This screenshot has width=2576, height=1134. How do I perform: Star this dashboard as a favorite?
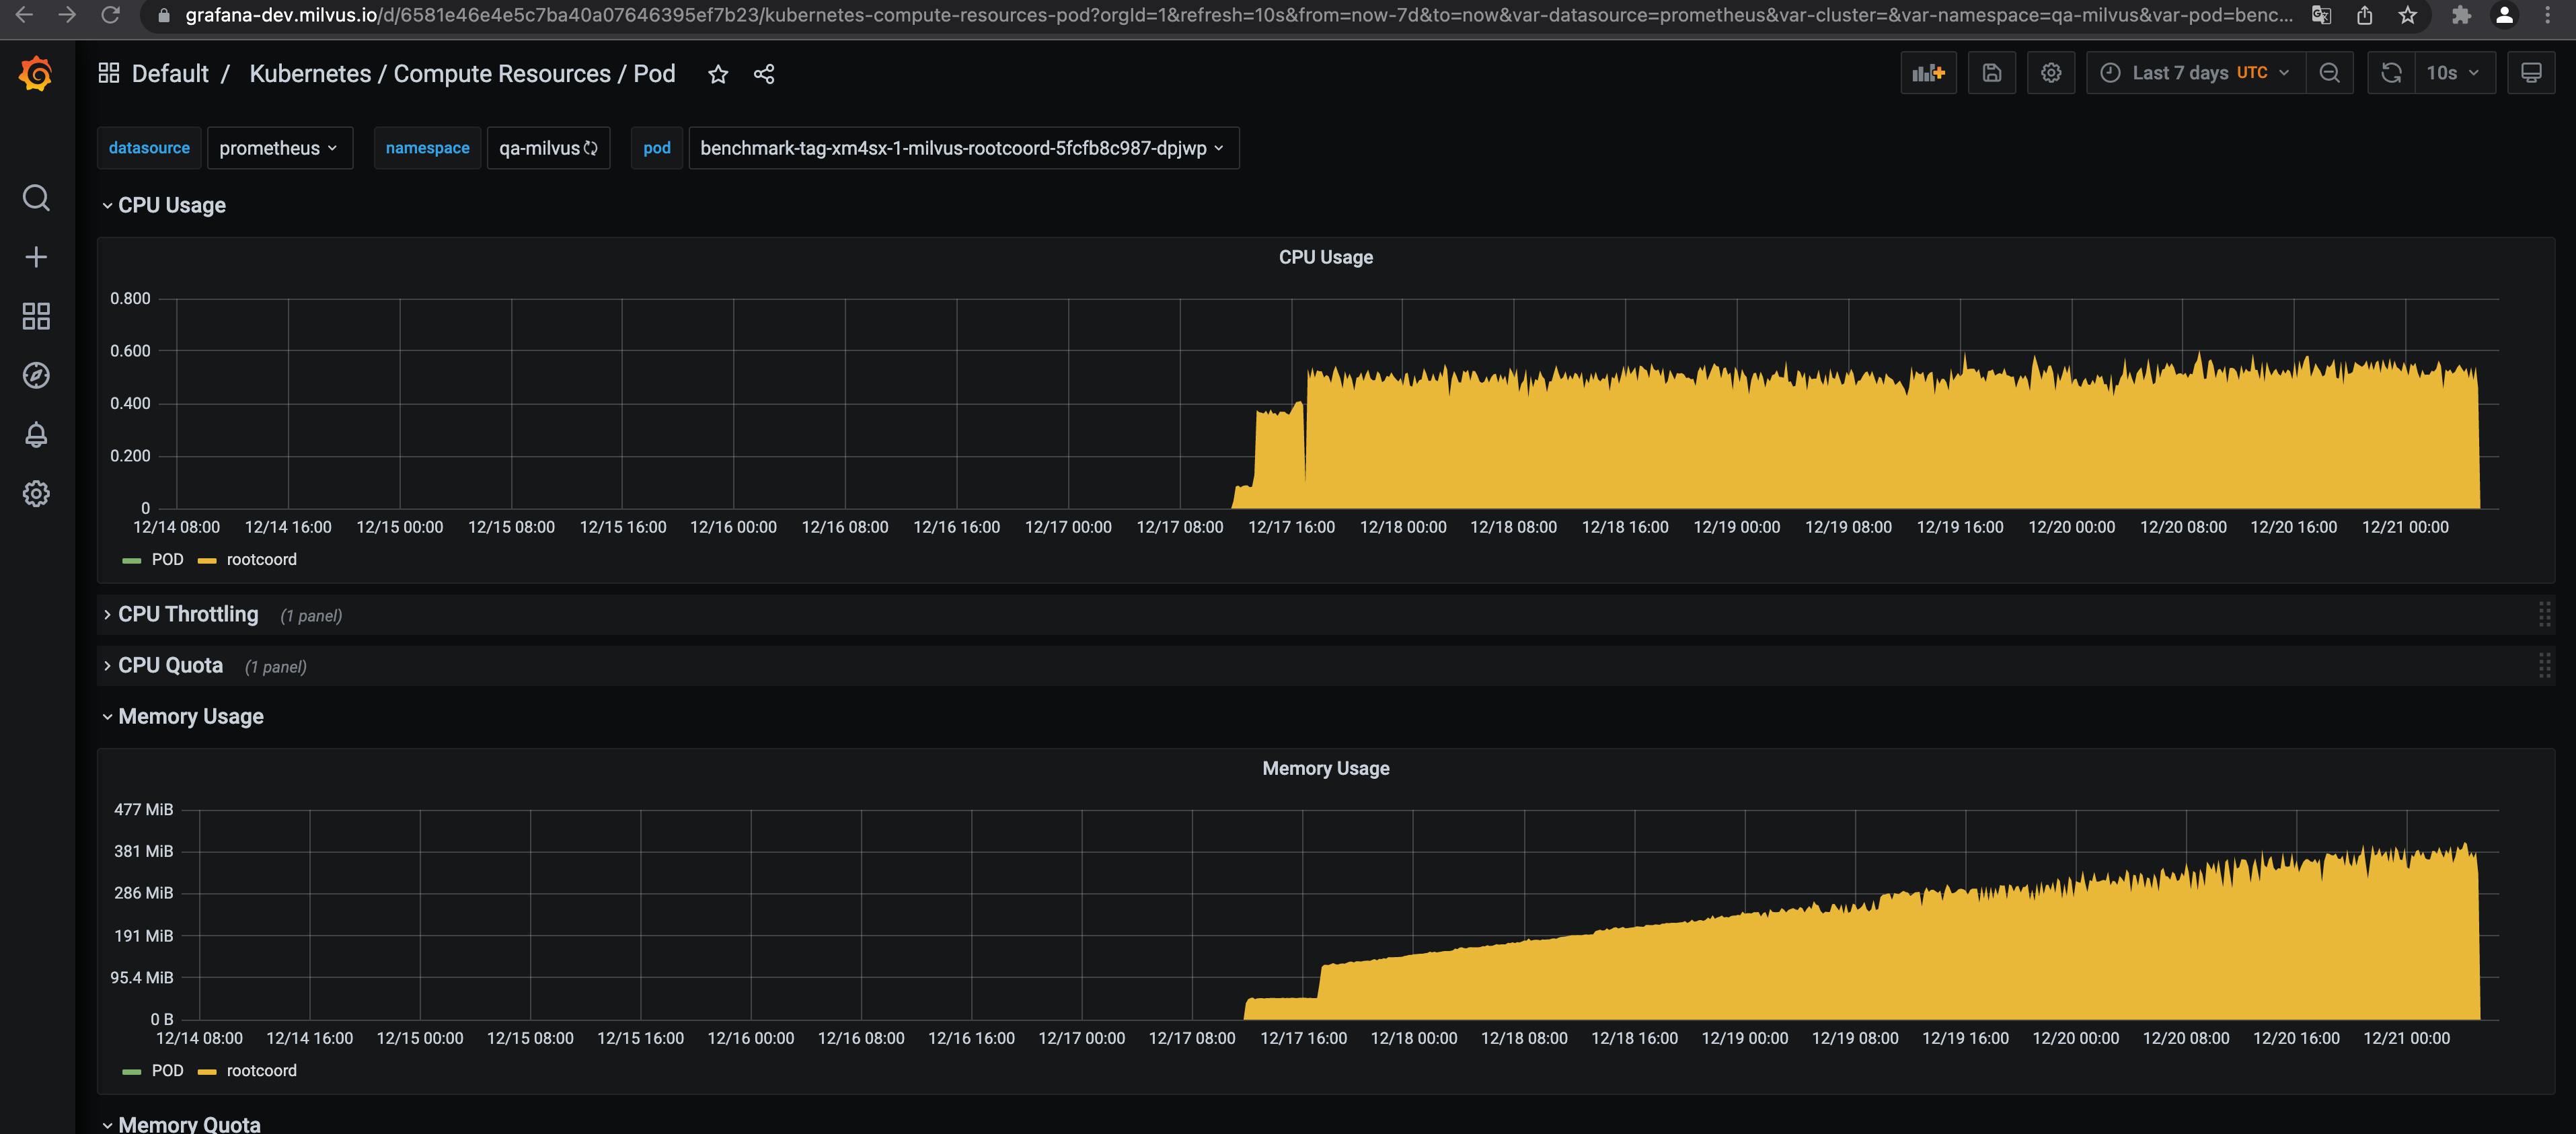coord(718,73)
